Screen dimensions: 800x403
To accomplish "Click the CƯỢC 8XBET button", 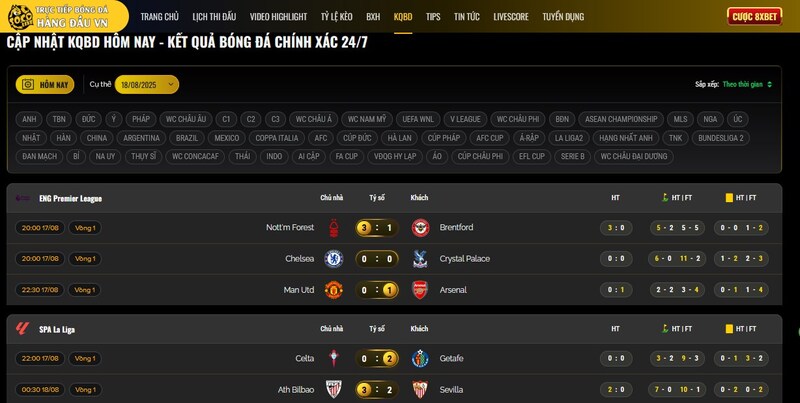I will pos(754,17).
